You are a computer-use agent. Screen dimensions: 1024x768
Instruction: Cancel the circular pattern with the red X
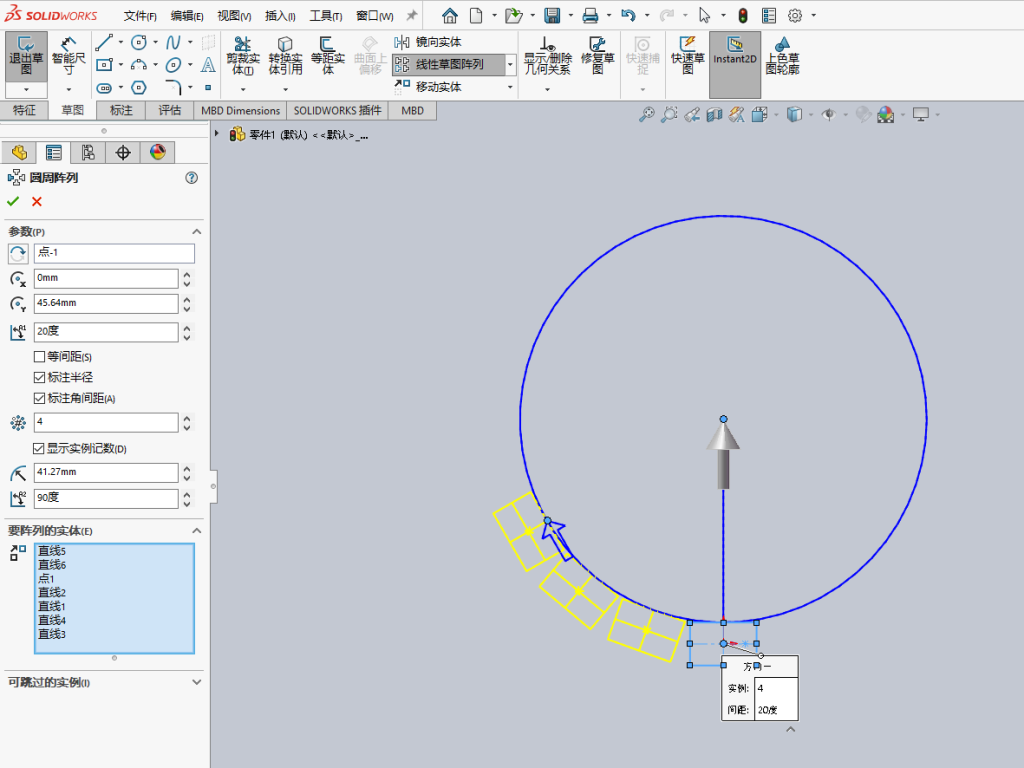tap(37, 202)
